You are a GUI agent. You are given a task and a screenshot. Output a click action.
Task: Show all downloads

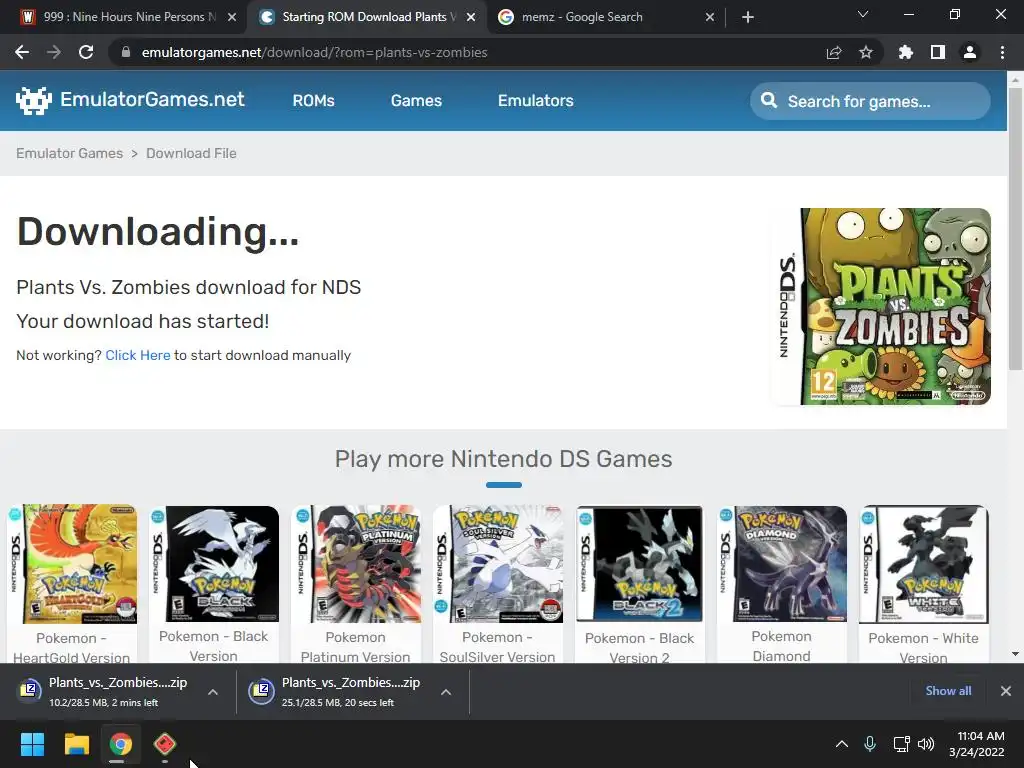tap(948, 691)
